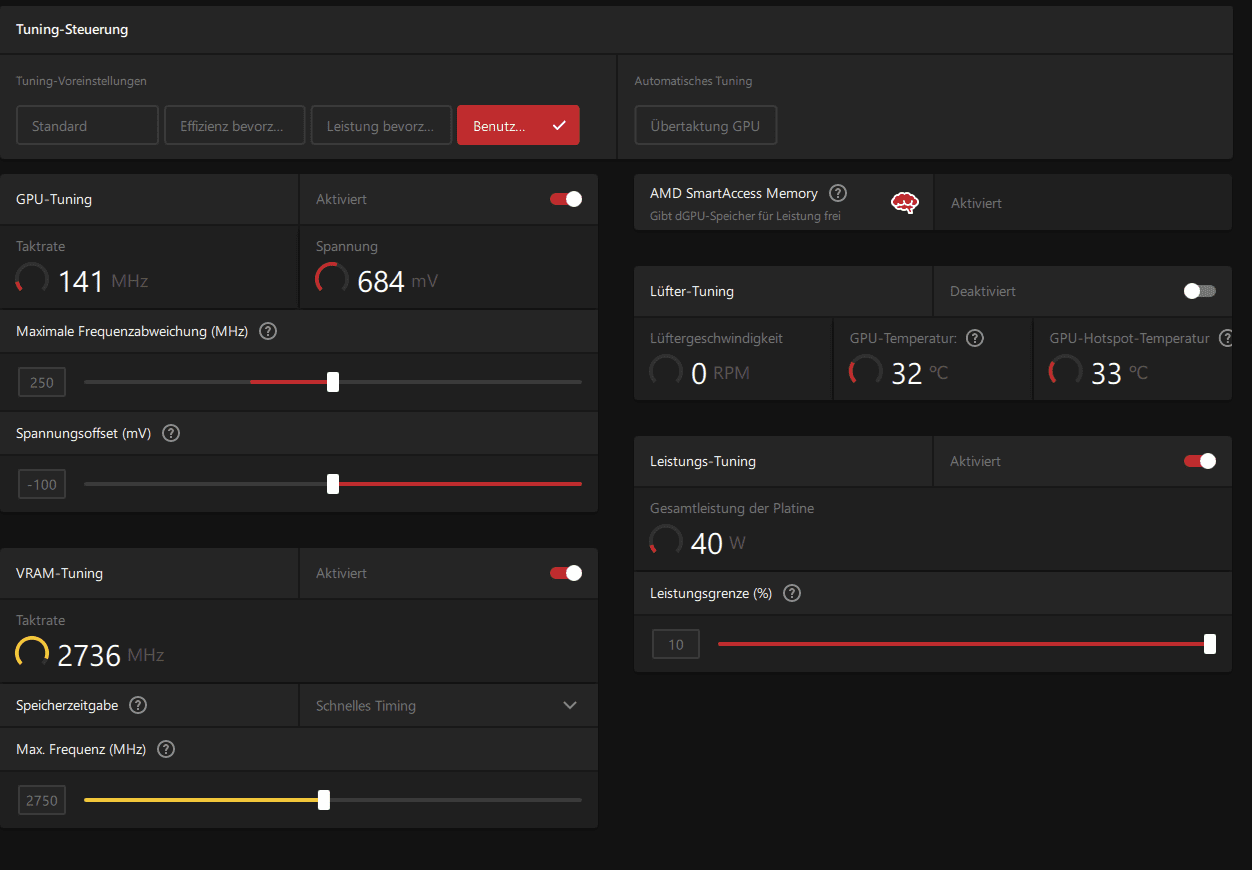Click the Lüfter-Tuning Deaktiviert status
1252x870 pixels.
983,291
